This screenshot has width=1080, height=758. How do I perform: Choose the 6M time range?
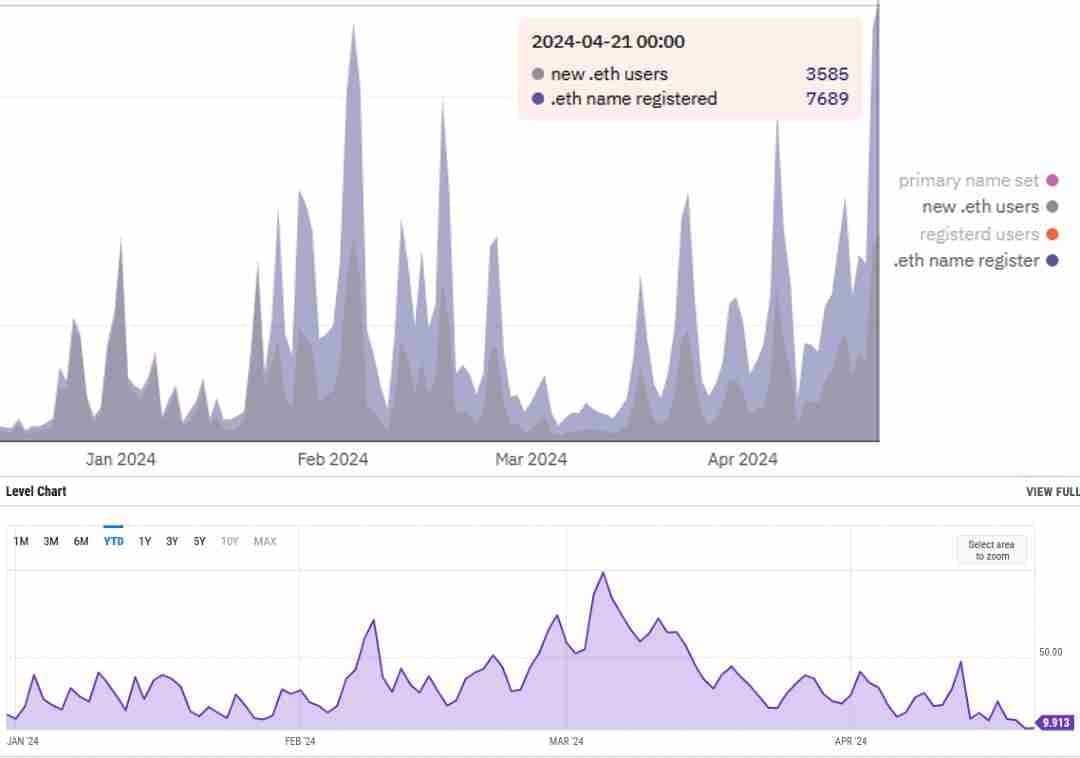click(x=81, y=541)
